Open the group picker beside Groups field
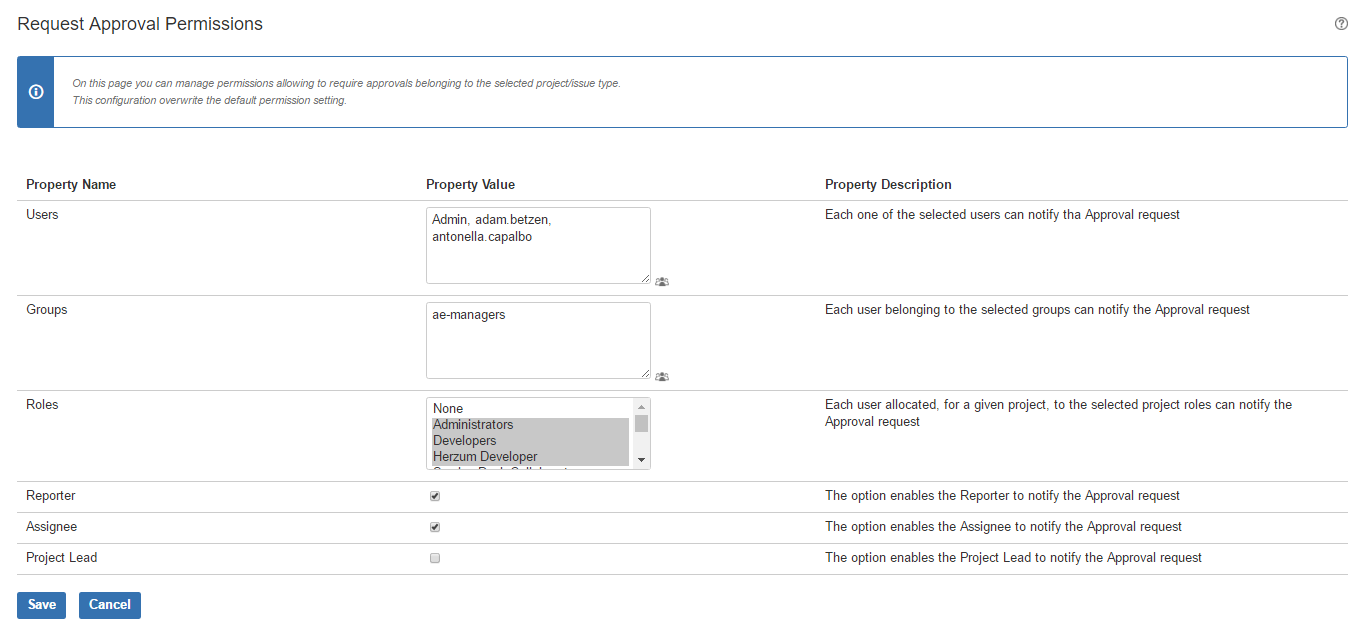The height and width of the screenshot is (641, 1364). tap(662, 377)
